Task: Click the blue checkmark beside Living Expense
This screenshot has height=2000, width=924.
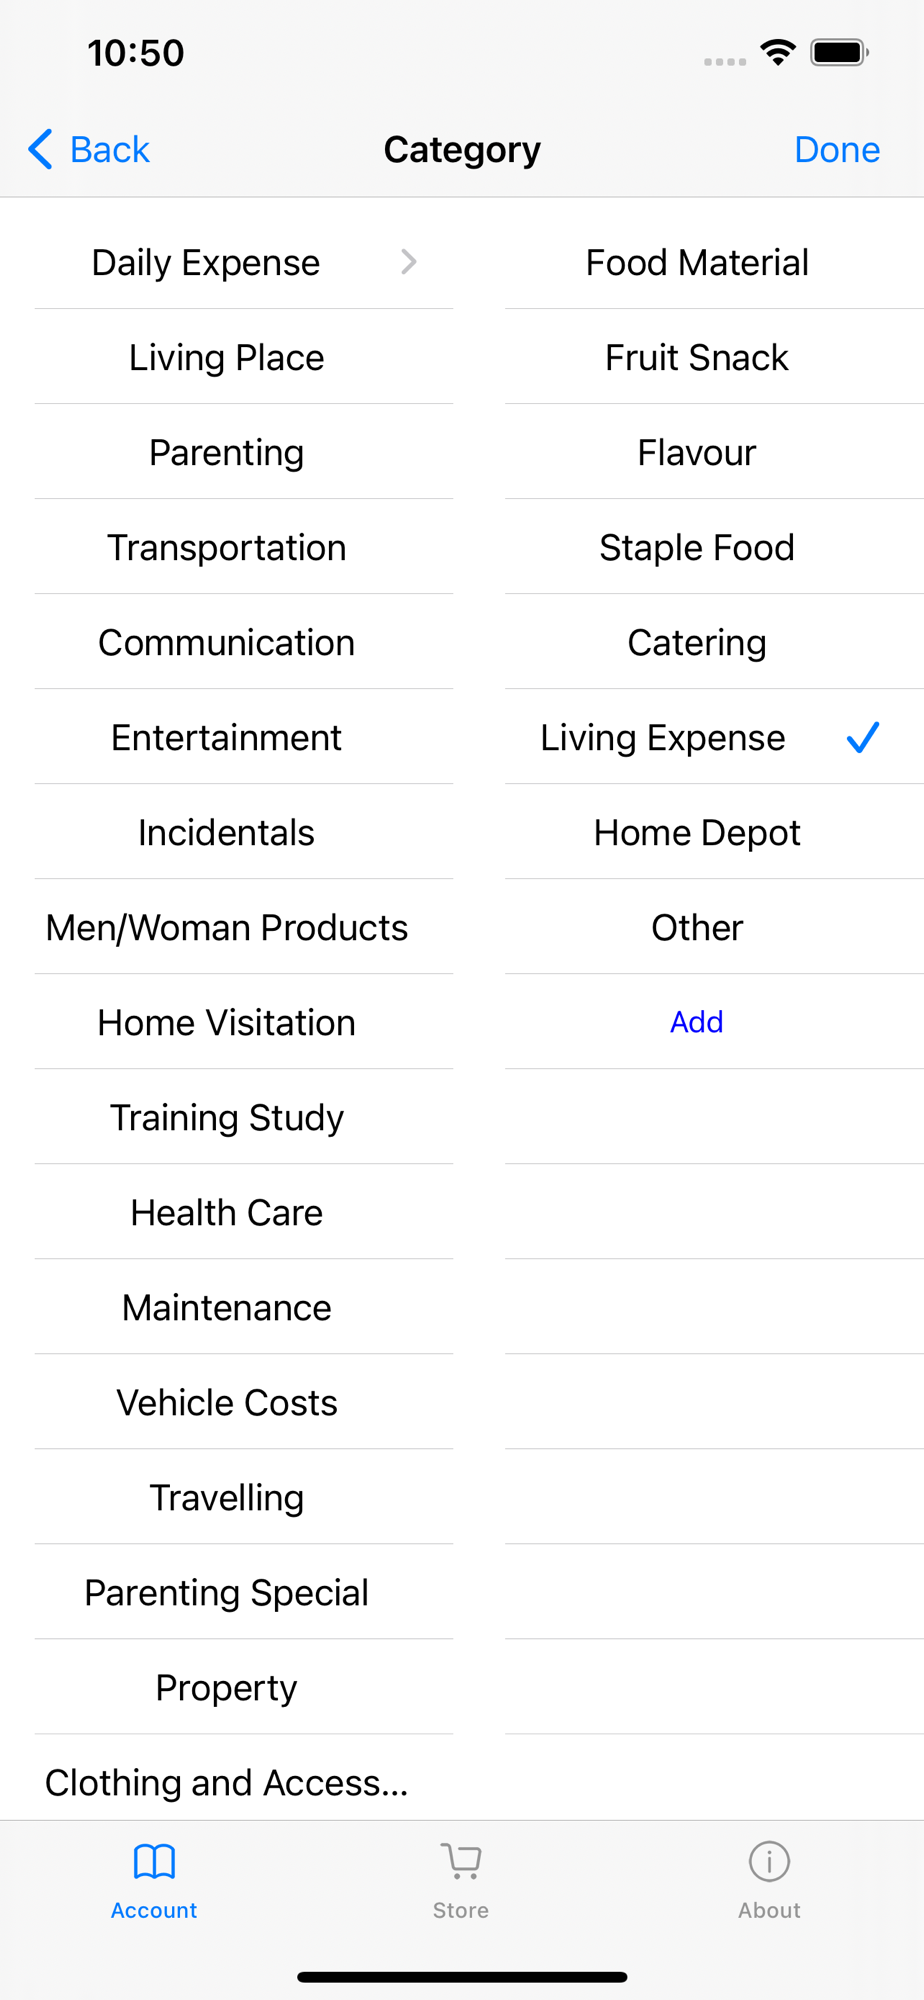Action: click(863, 738)
